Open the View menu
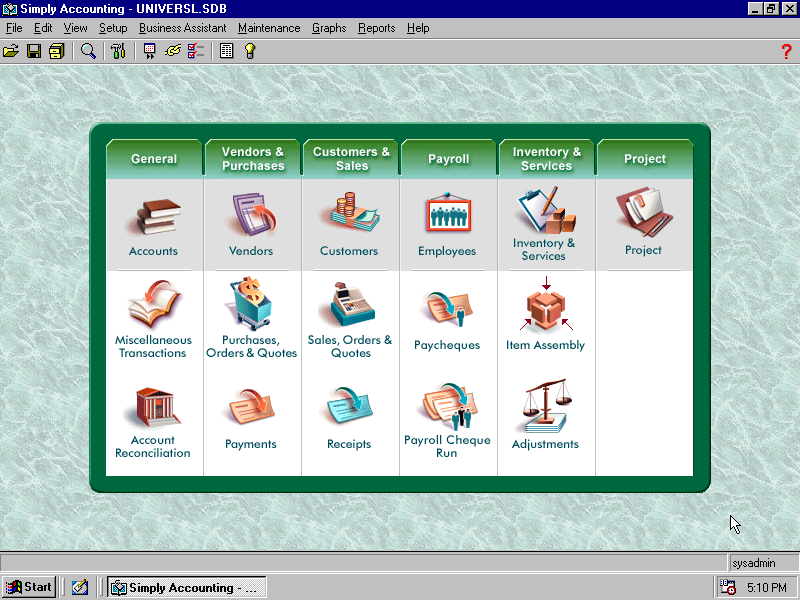Viewport: 800px width, 600px height. coord(76,28)
